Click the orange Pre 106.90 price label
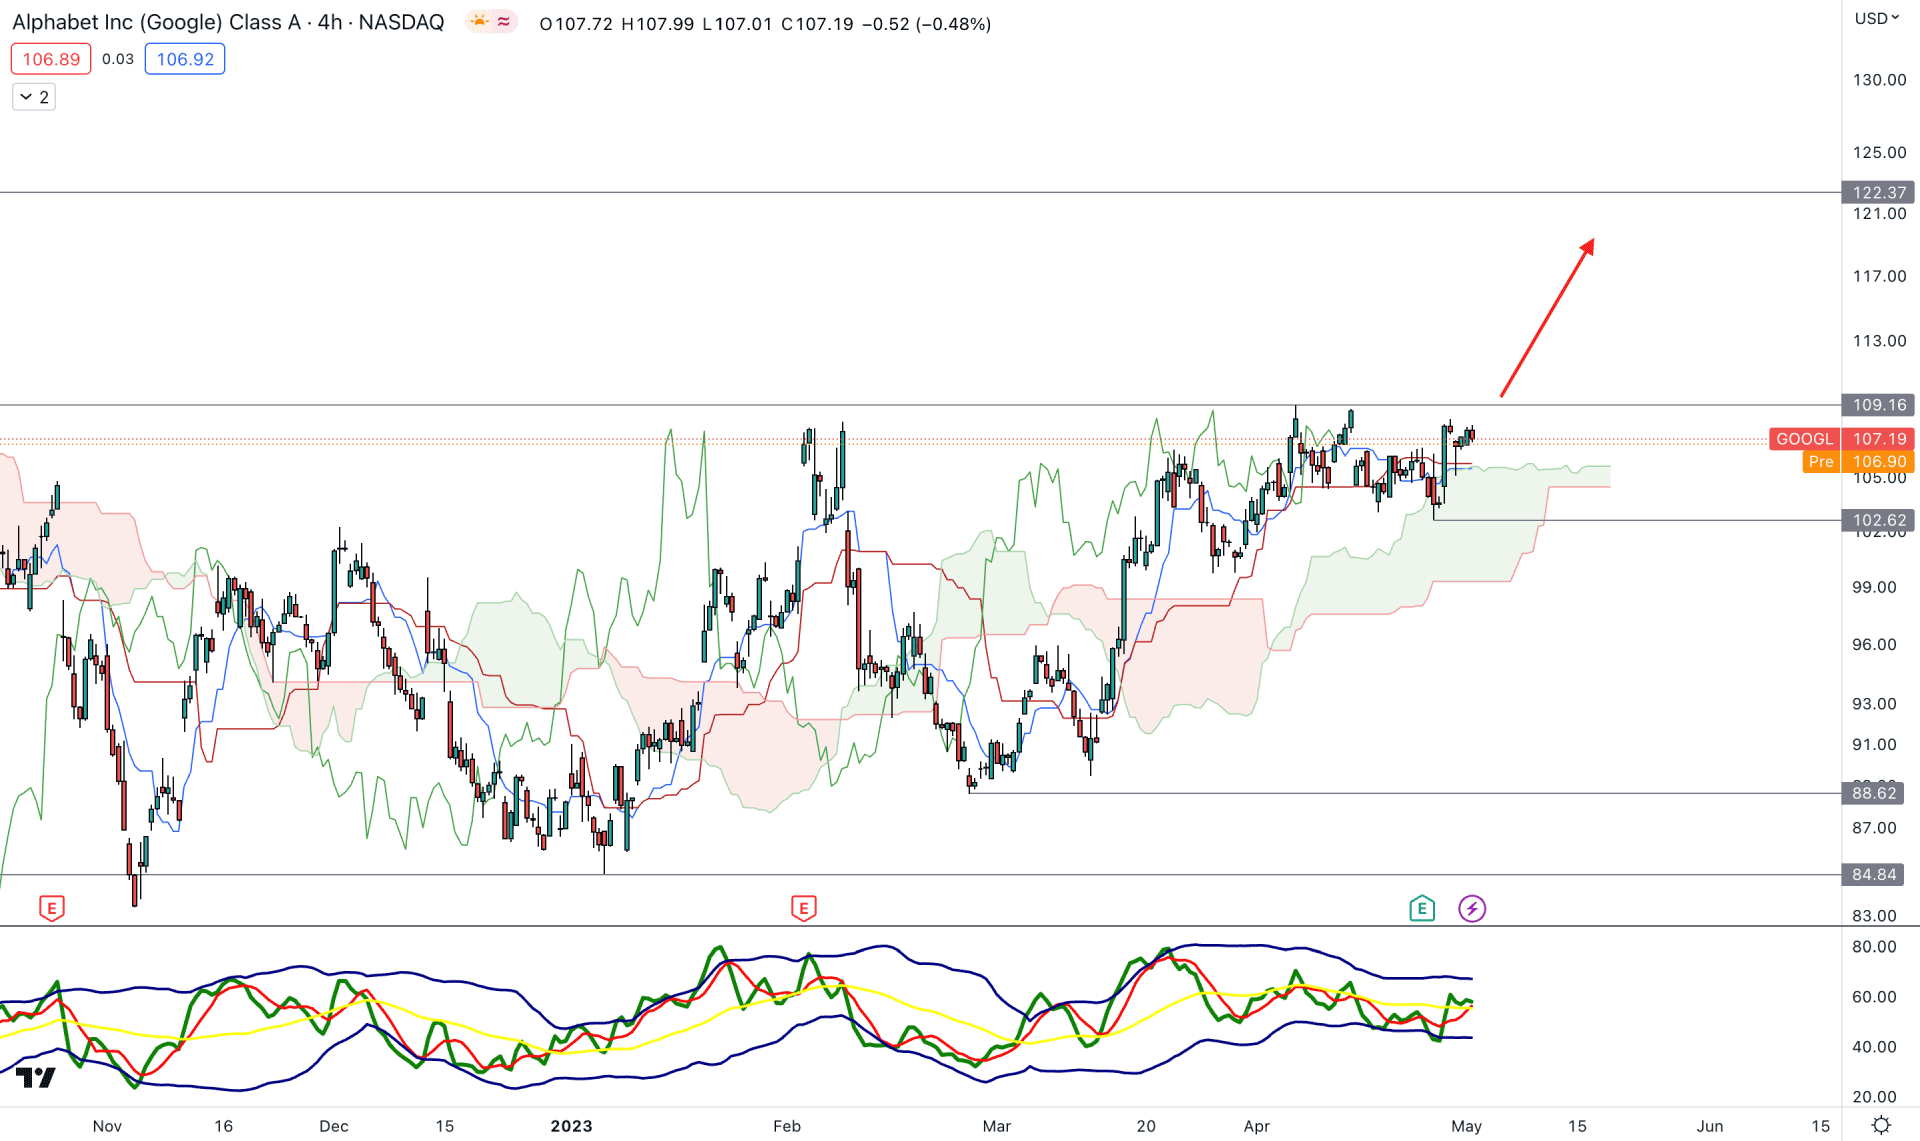The image size is (1920, 1141). tap(1859, 461)
